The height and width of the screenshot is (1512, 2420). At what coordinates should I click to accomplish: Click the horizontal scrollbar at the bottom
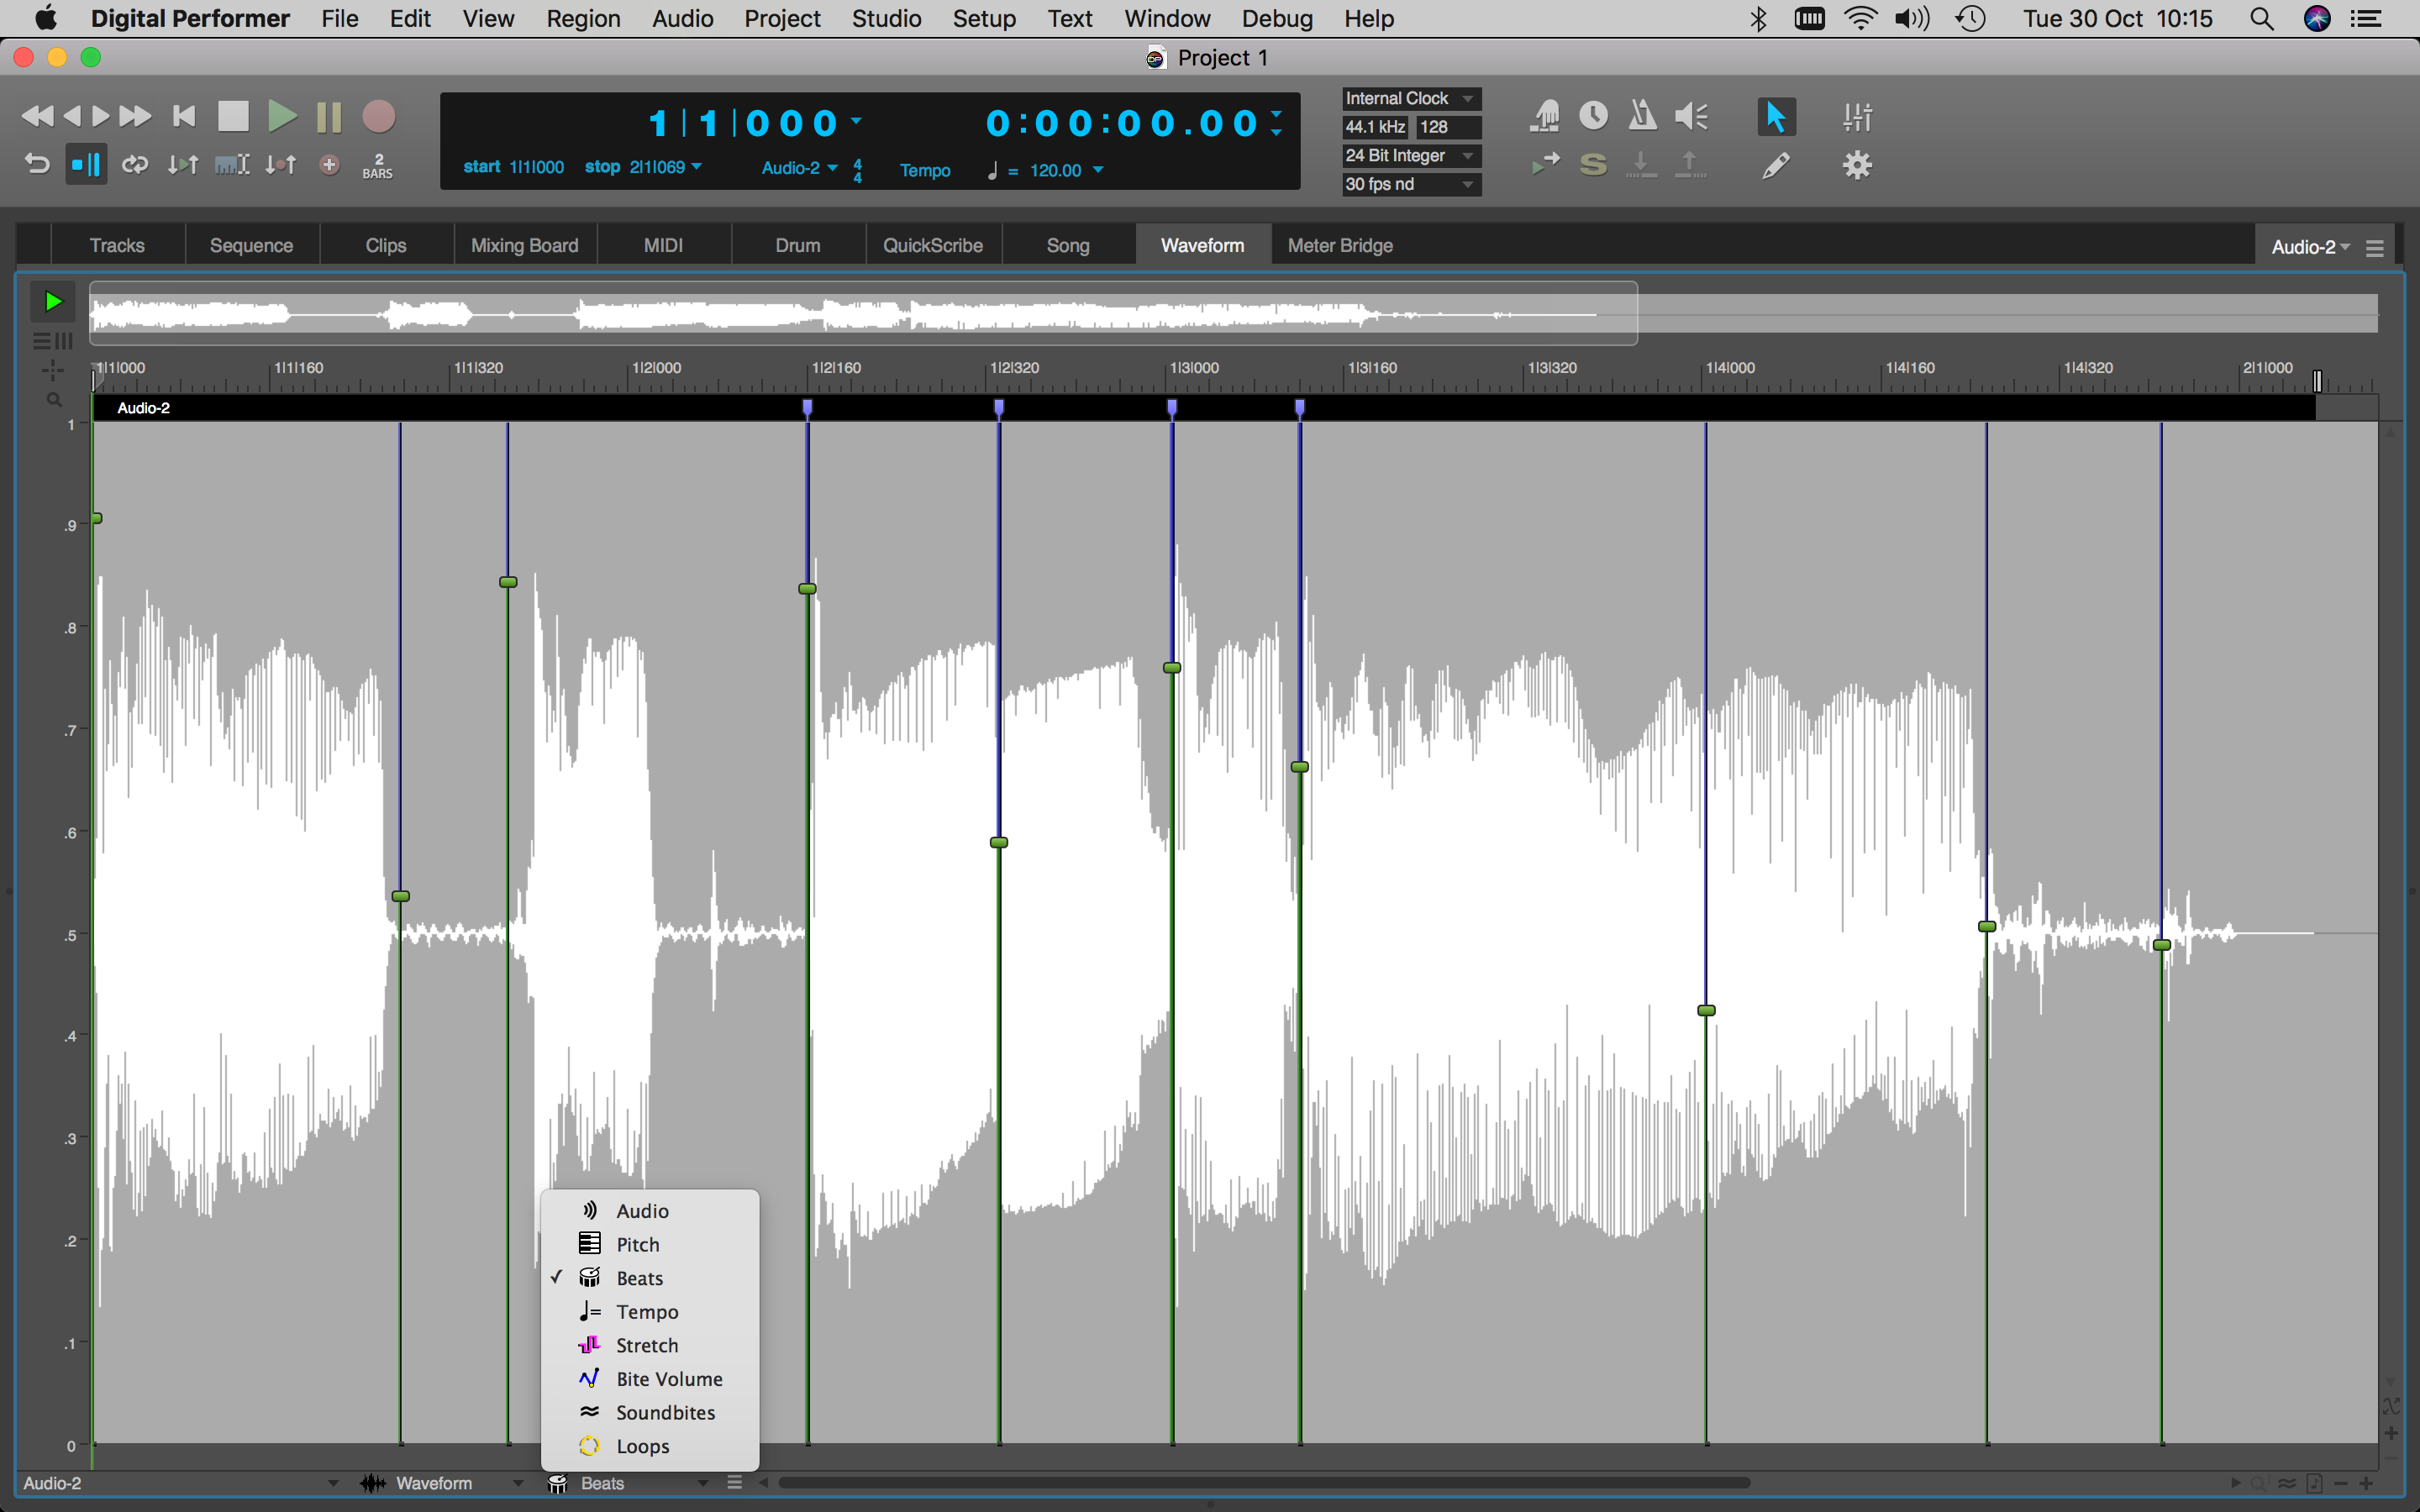coord(1264,1483)
